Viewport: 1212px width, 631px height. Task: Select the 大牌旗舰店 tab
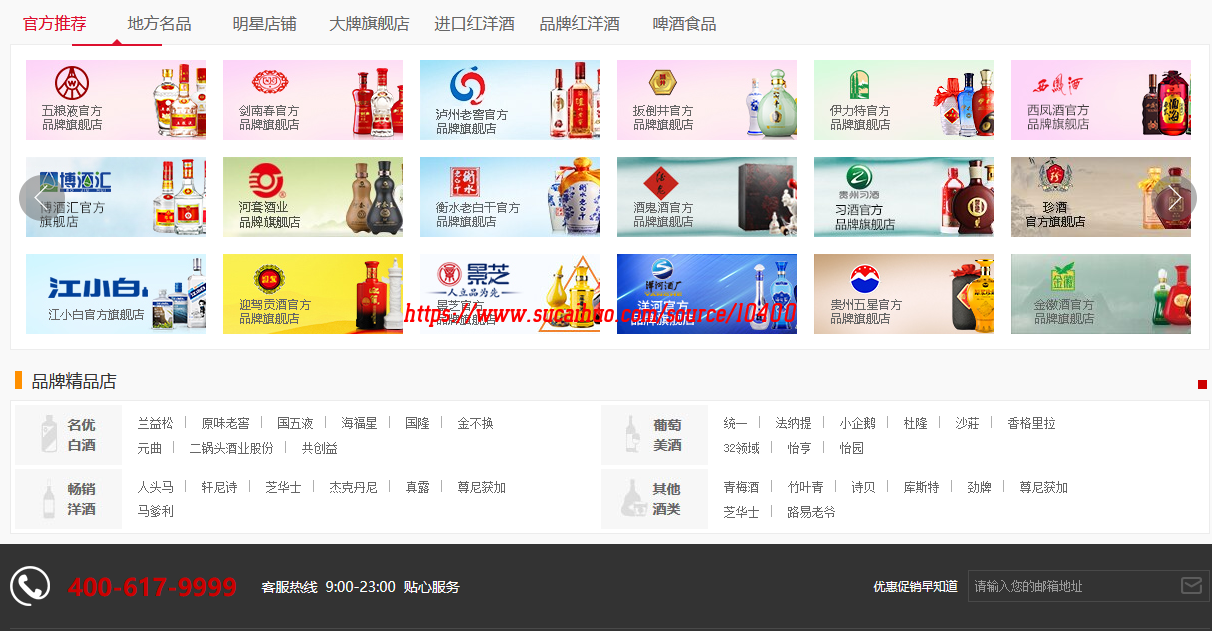[369, 24]
